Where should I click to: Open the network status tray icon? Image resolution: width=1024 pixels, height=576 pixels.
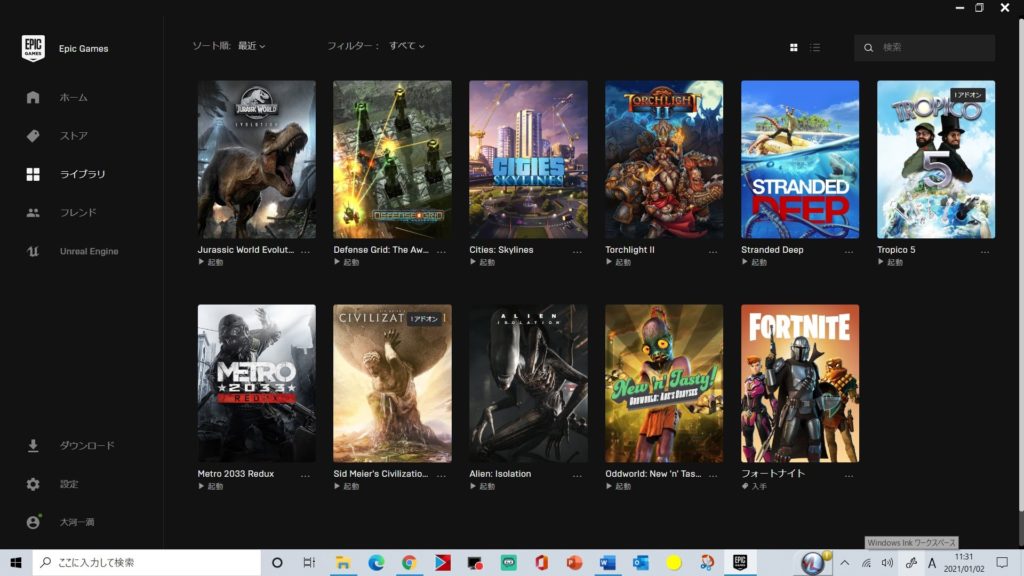867,563
